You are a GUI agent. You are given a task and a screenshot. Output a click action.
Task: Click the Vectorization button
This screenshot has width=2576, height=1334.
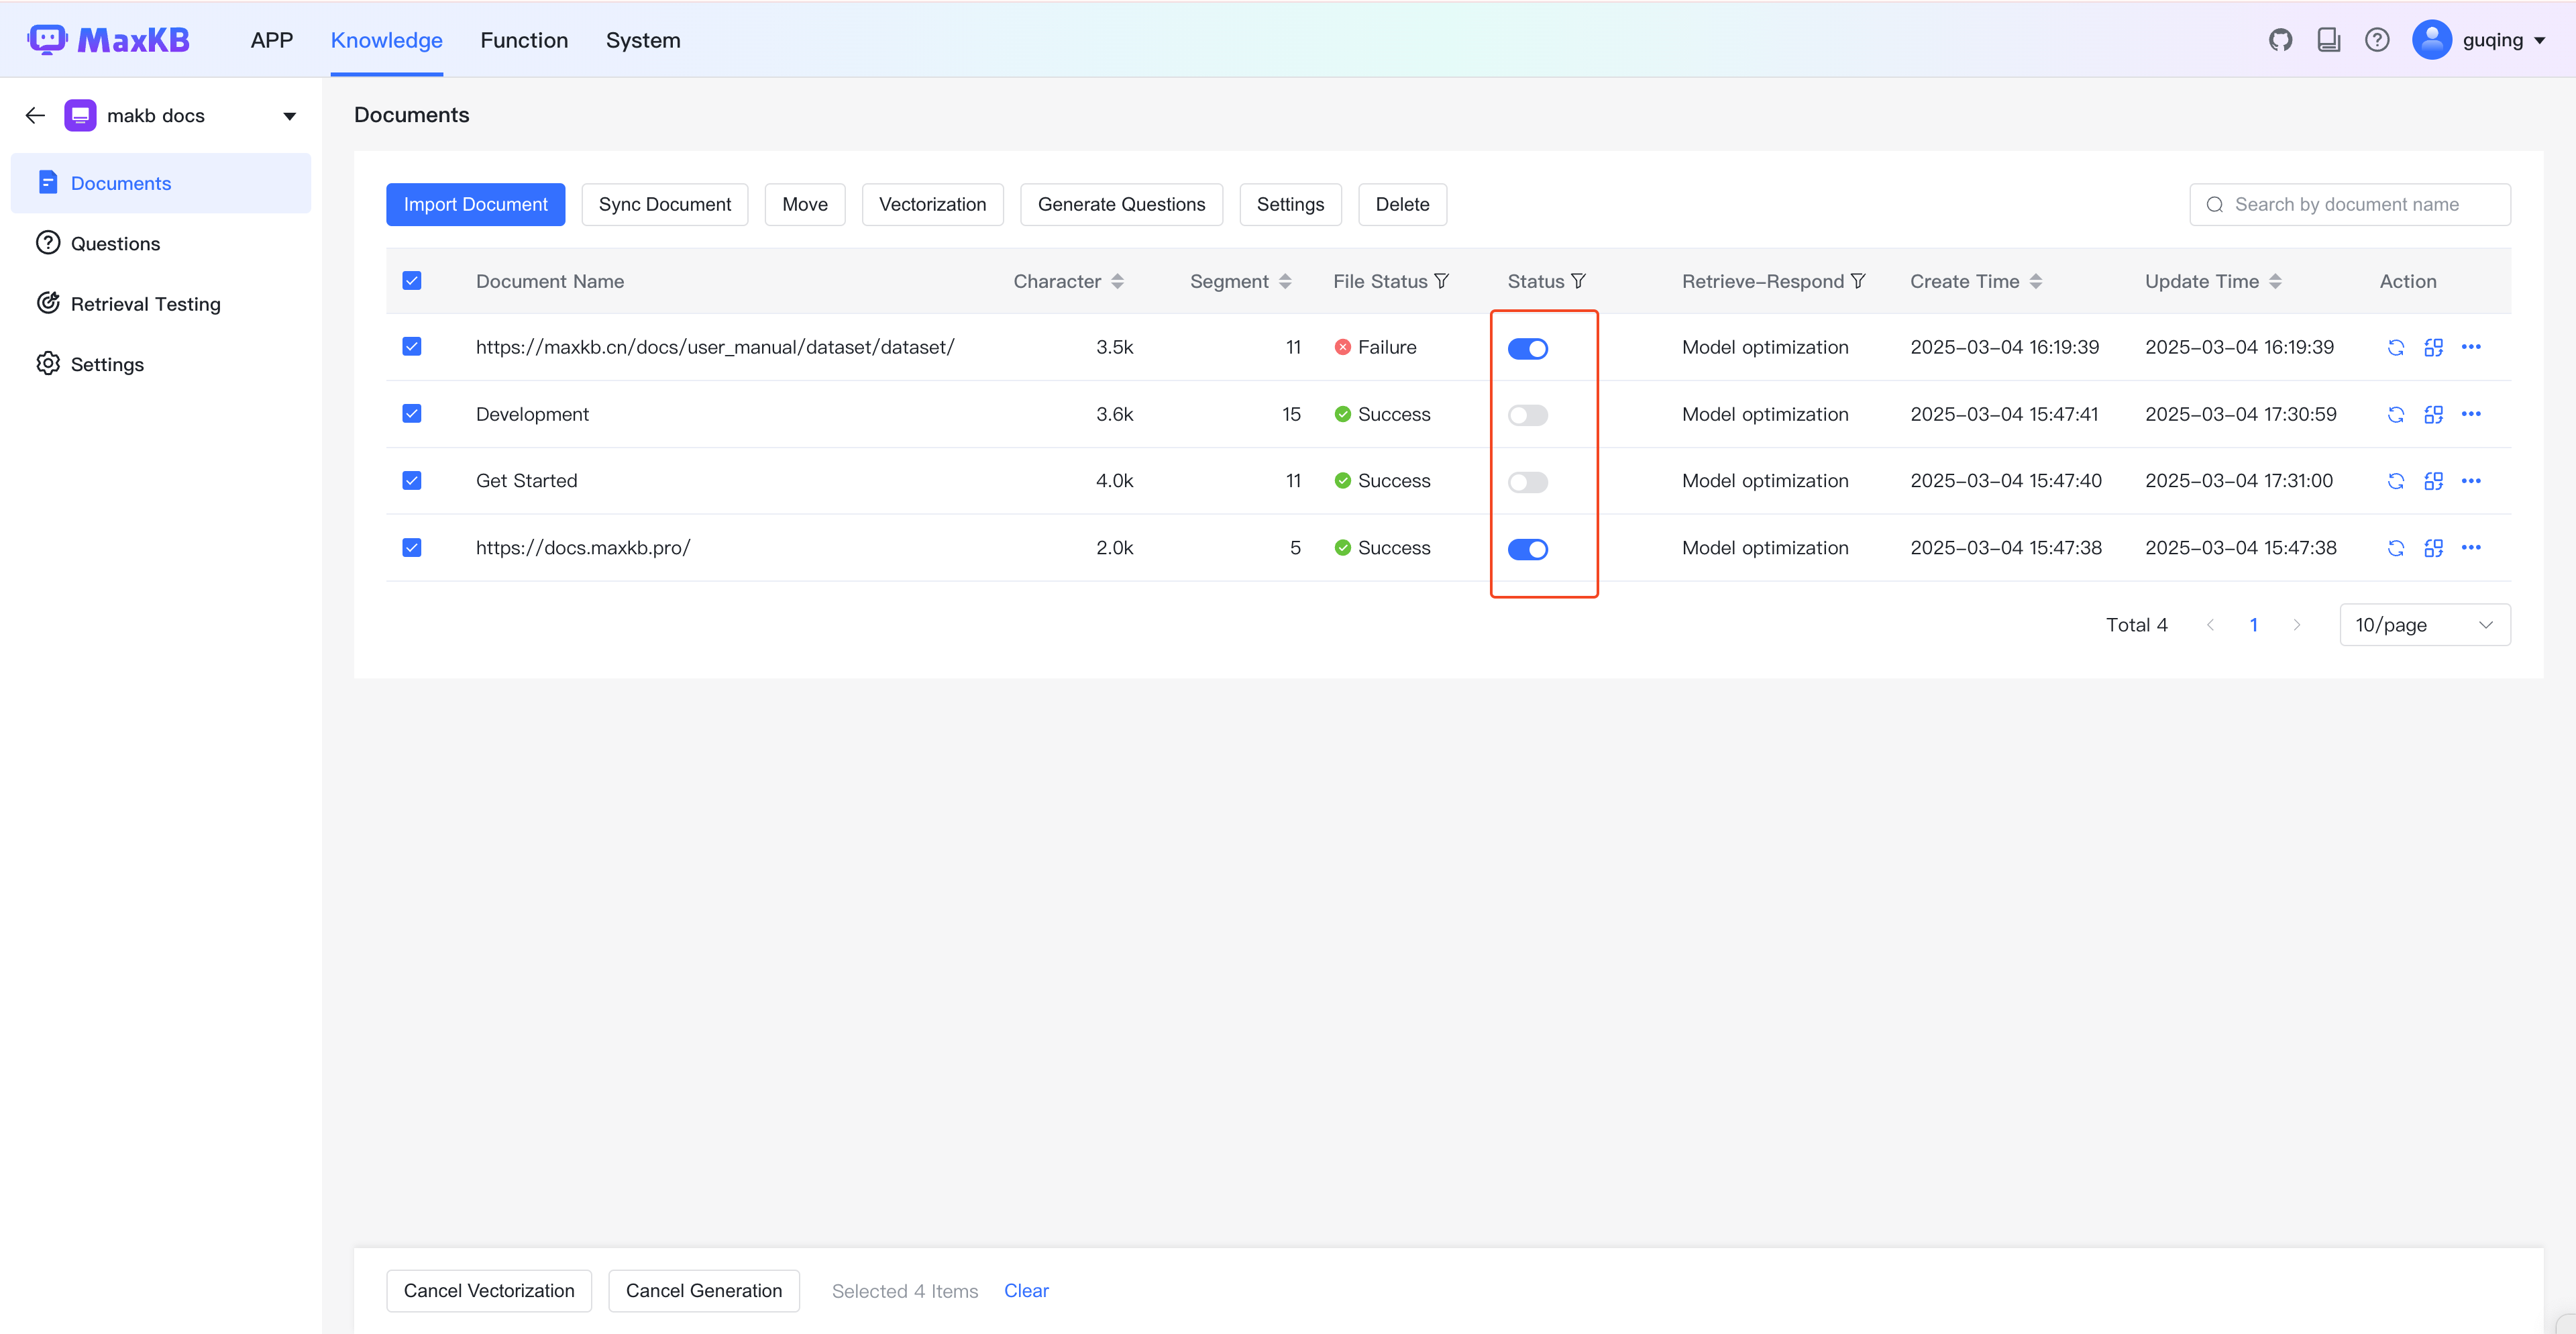(x=933, y=205)
